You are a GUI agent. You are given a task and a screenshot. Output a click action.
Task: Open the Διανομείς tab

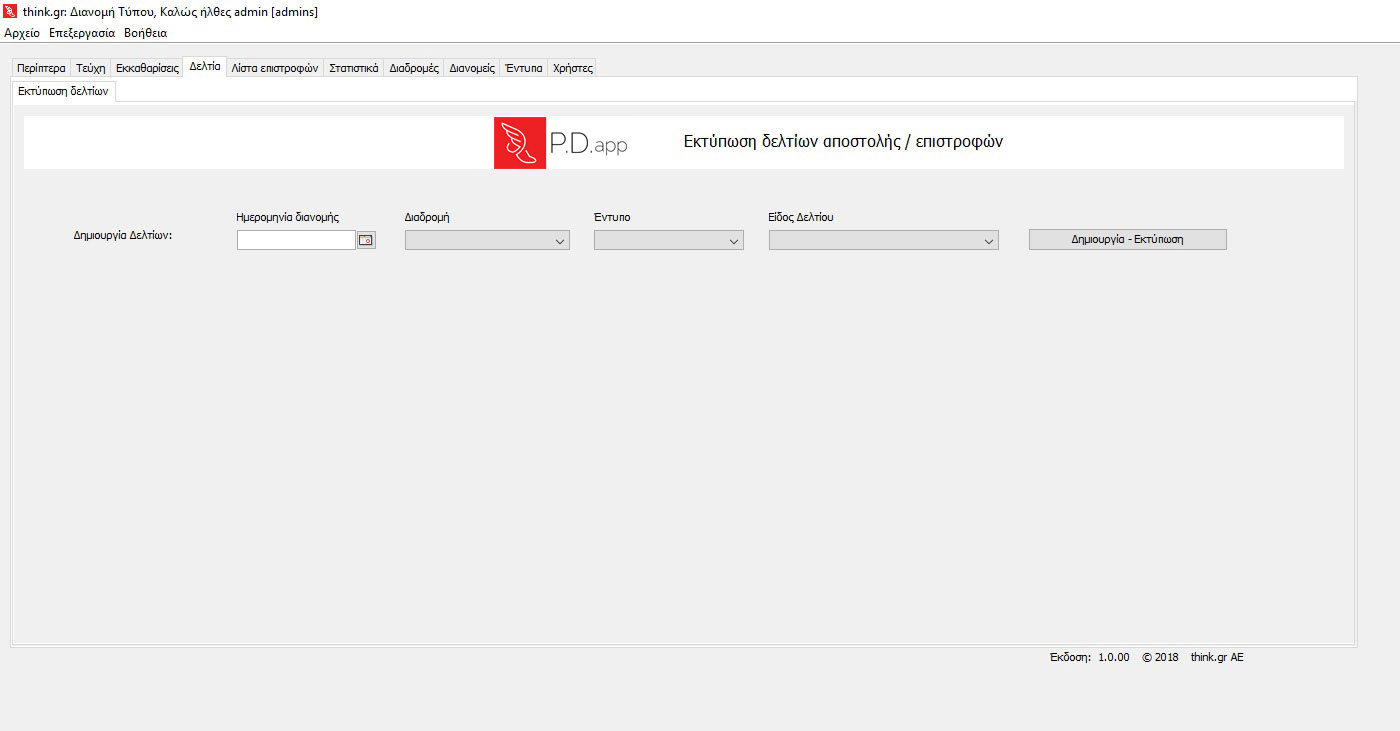point(472,68)
